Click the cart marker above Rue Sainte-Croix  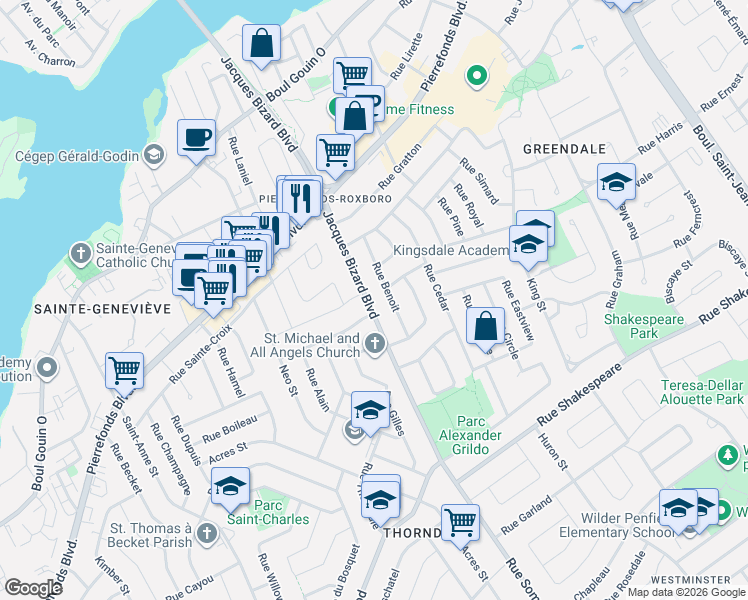point(214,291)
